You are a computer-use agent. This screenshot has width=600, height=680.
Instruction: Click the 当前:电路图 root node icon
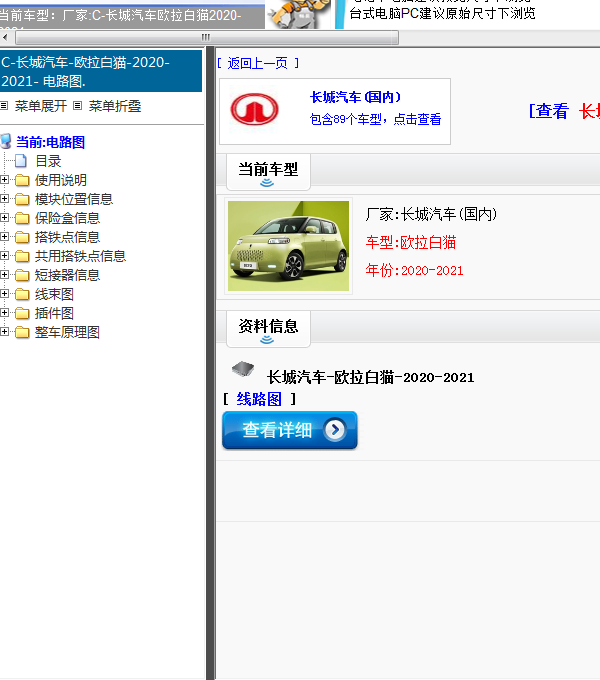(6, 141)
